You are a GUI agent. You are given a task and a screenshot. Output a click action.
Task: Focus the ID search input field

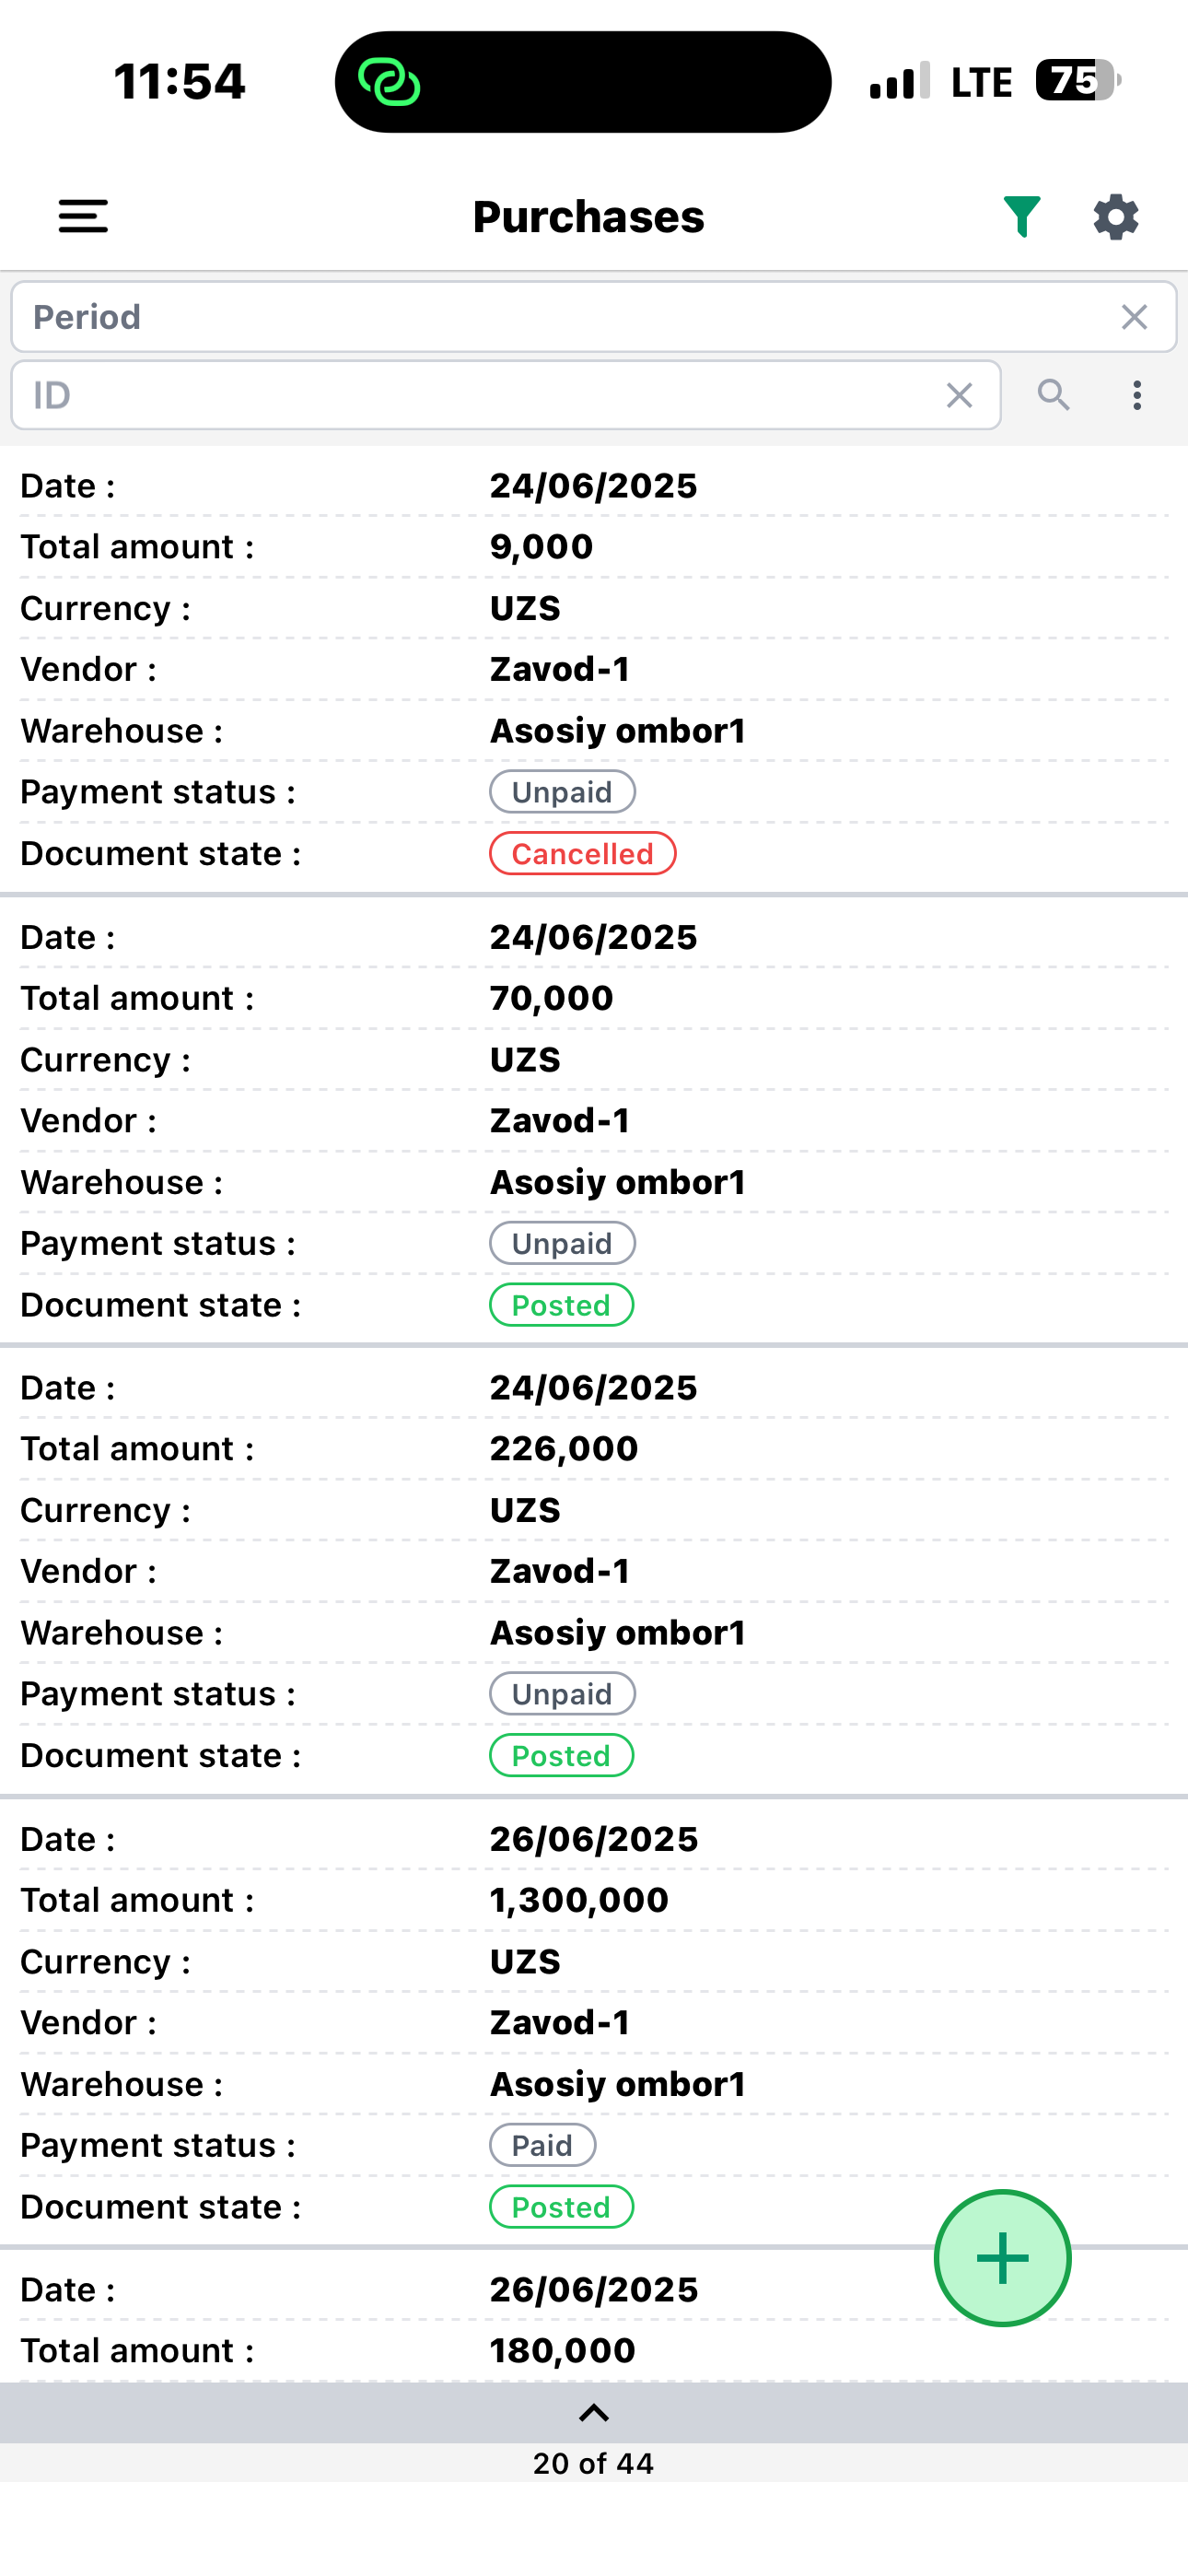tap(506, 395)
